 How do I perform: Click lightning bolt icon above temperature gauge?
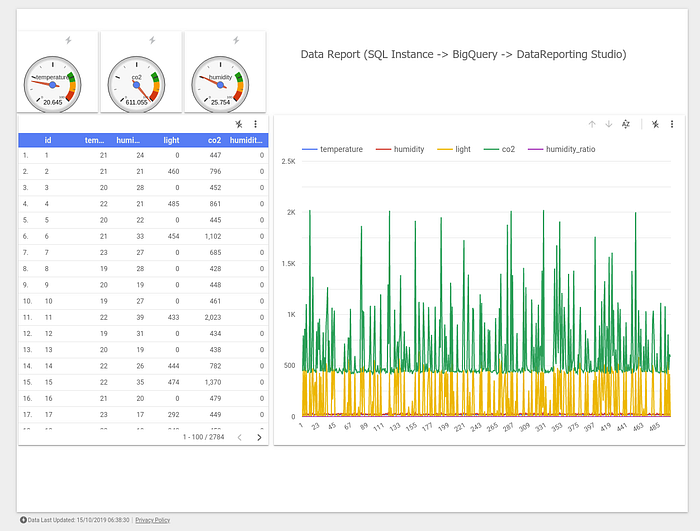click(68, 40)
